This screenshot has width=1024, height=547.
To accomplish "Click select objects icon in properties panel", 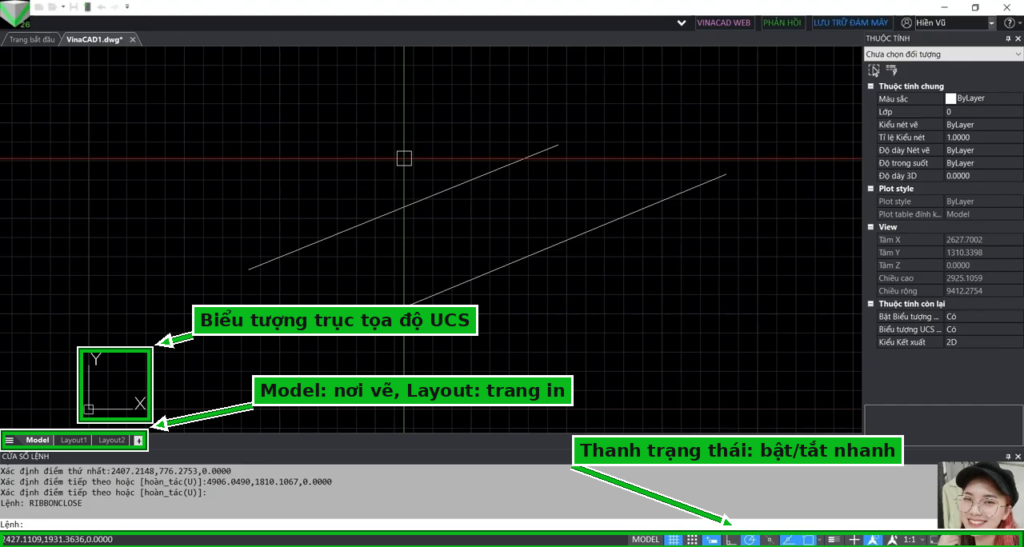I will pyautogui.click(x=874, y=70).
